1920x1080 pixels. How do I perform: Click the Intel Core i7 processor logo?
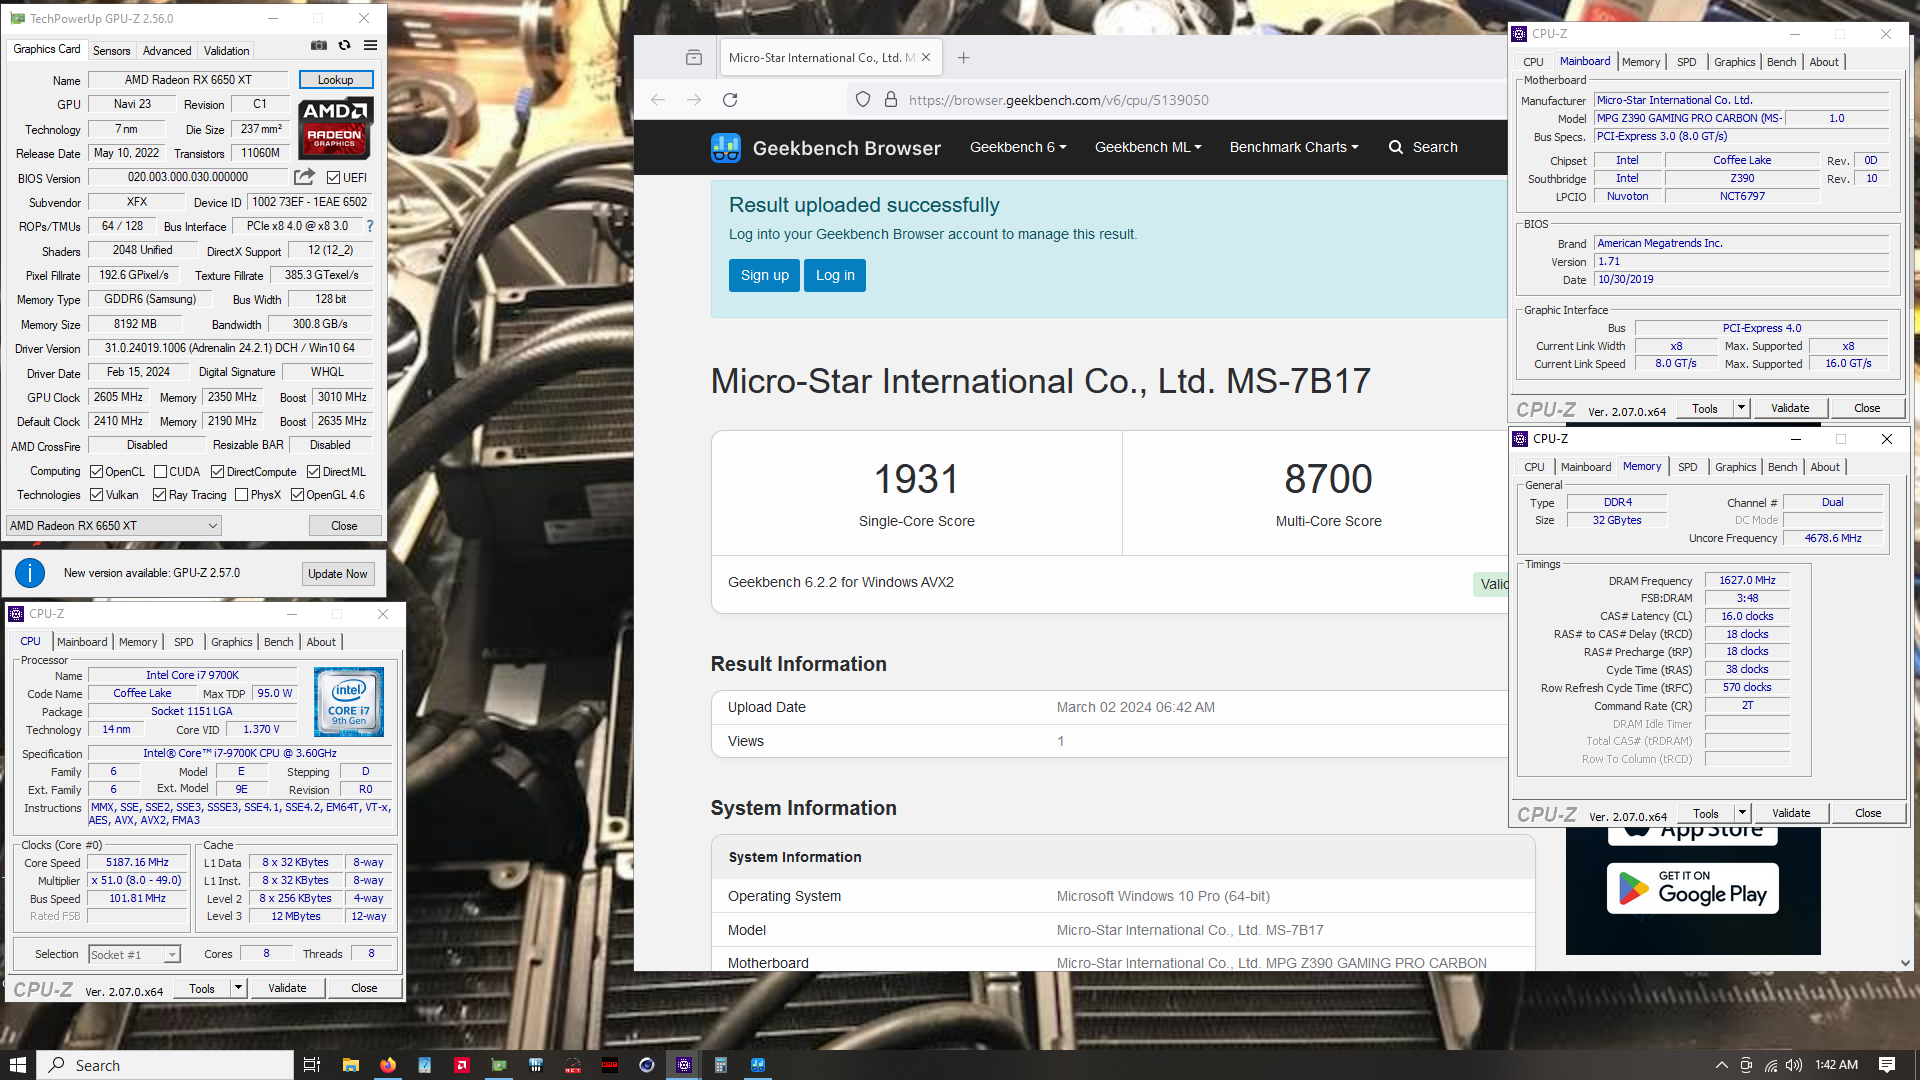(x=349, y=702)
